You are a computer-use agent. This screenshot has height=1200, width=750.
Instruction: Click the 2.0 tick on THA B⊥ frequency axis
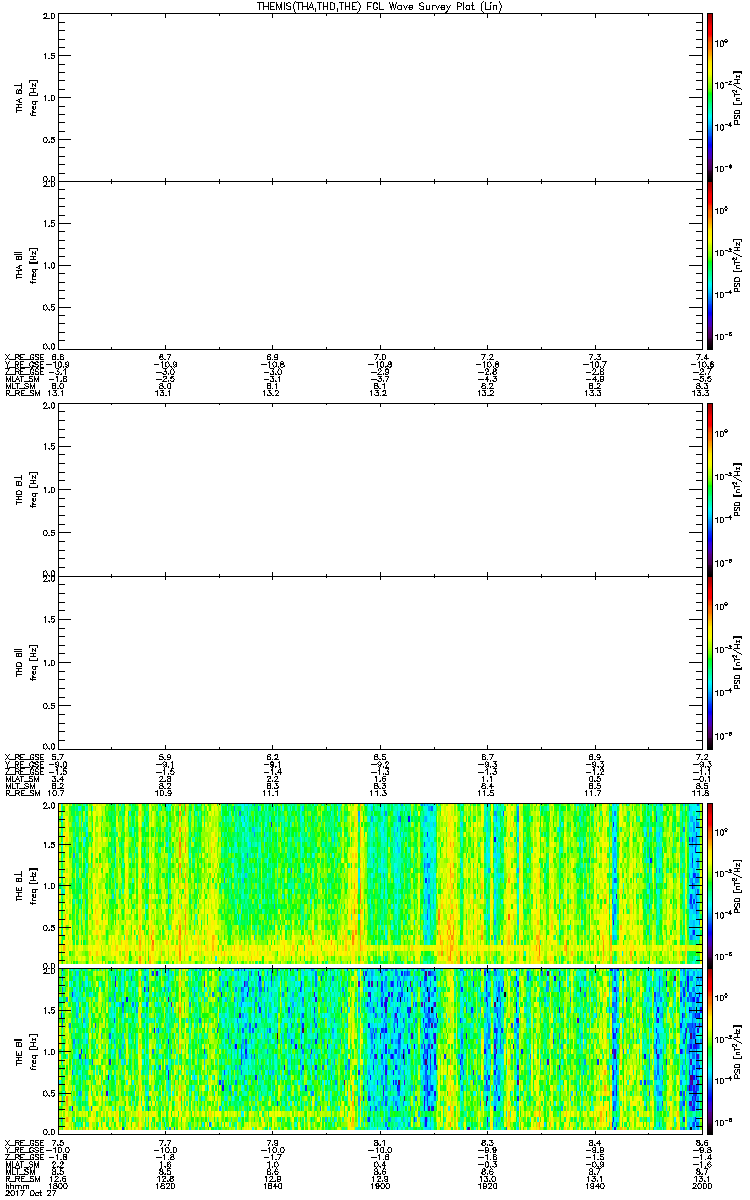[x=50, y=17]
